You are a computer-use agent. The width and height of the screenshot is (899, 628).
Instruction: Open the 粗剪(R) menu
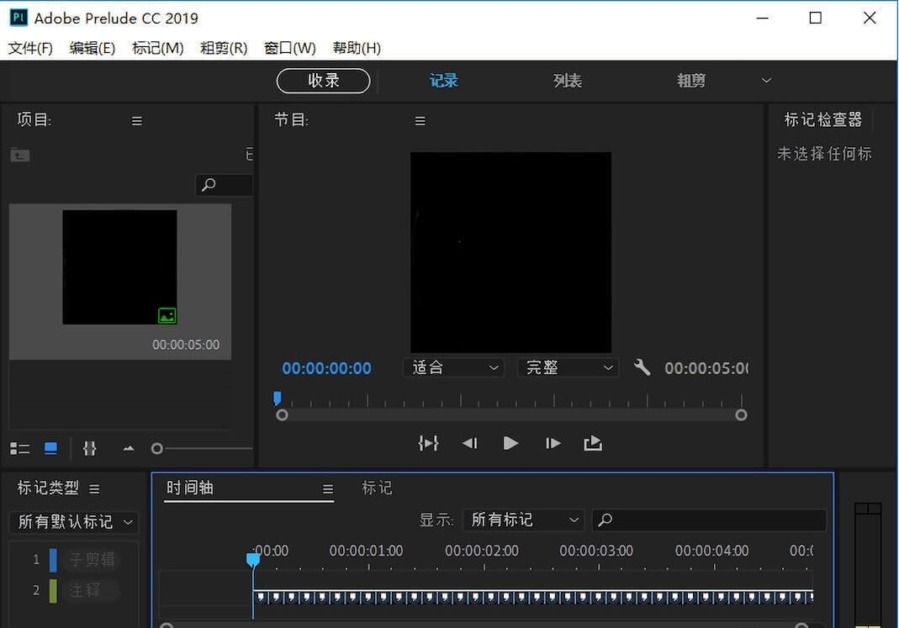click(224, 48)
